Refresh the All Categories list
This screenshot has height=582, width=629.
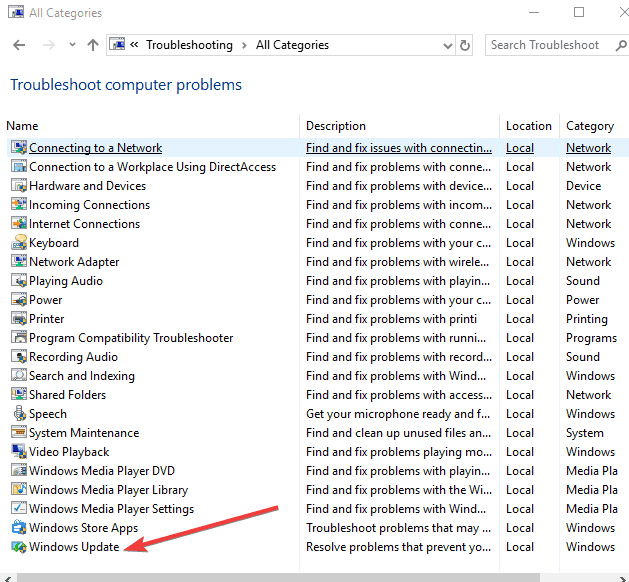pyautogui.click(x=465, y=45)
